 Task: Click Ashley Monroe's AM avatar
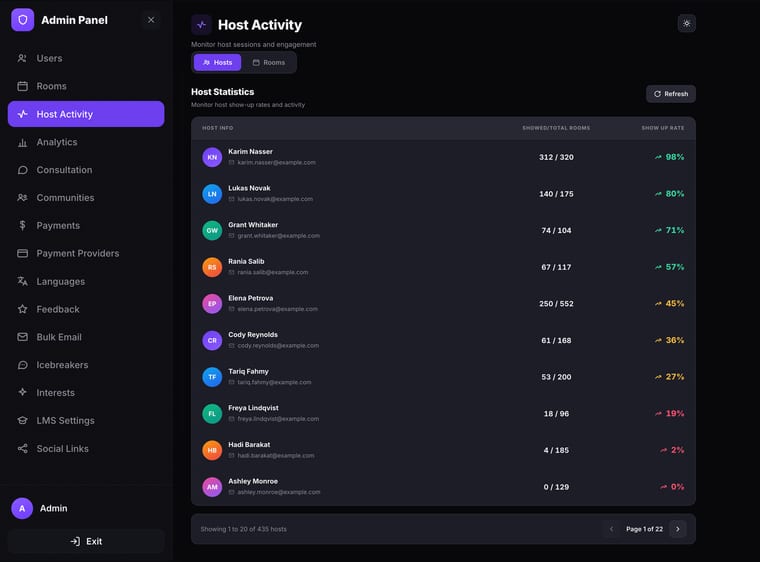coord(212,487)
